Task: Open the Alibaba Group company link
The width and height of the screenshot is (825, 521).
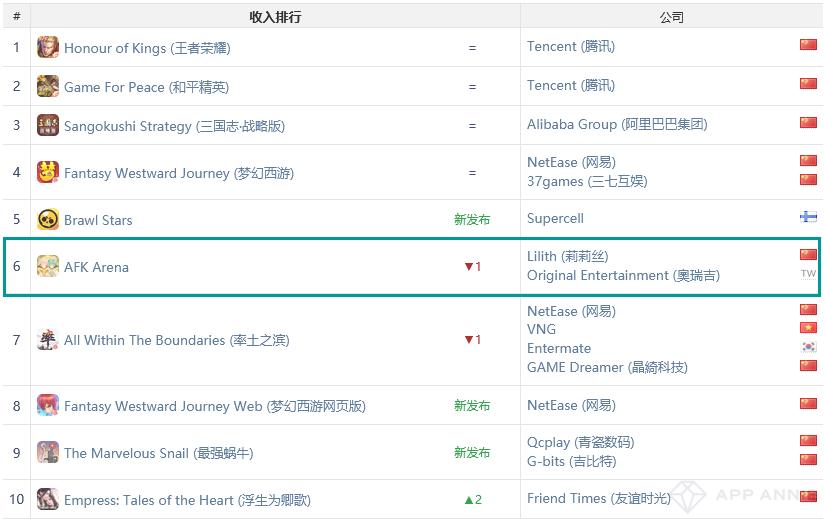Action: [617, 124]
